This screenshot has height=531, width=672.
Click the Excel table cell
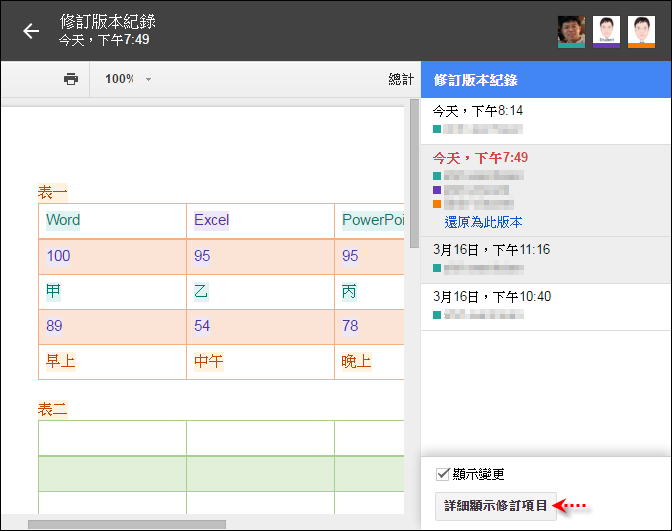(x=260, y=221)
